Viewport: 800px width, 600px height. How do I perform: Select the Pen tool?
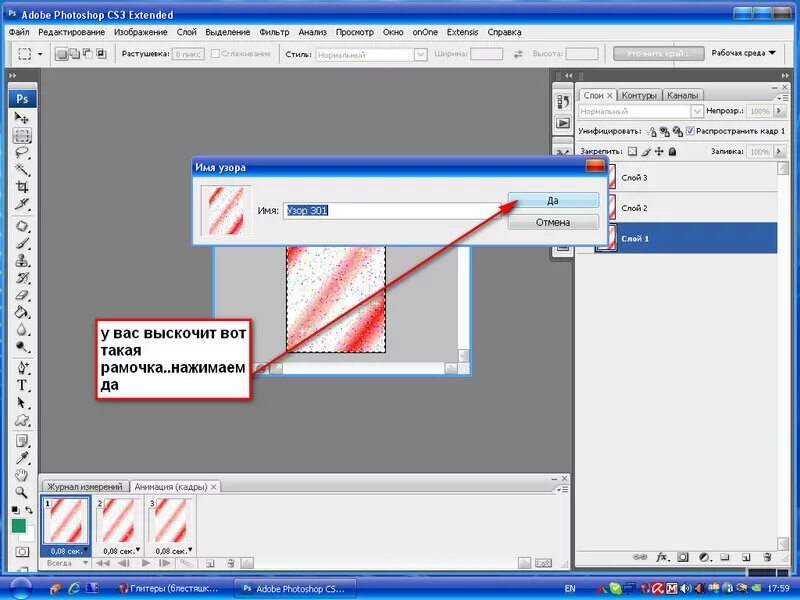pos(21,368)
